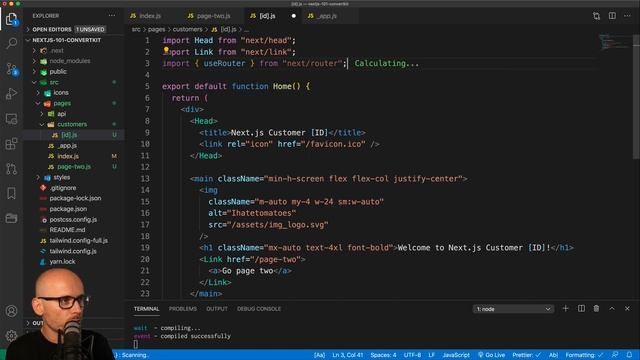Click the feedback icon in status bar
Viewport: 640px width, 360px height.
coord(615,355)
